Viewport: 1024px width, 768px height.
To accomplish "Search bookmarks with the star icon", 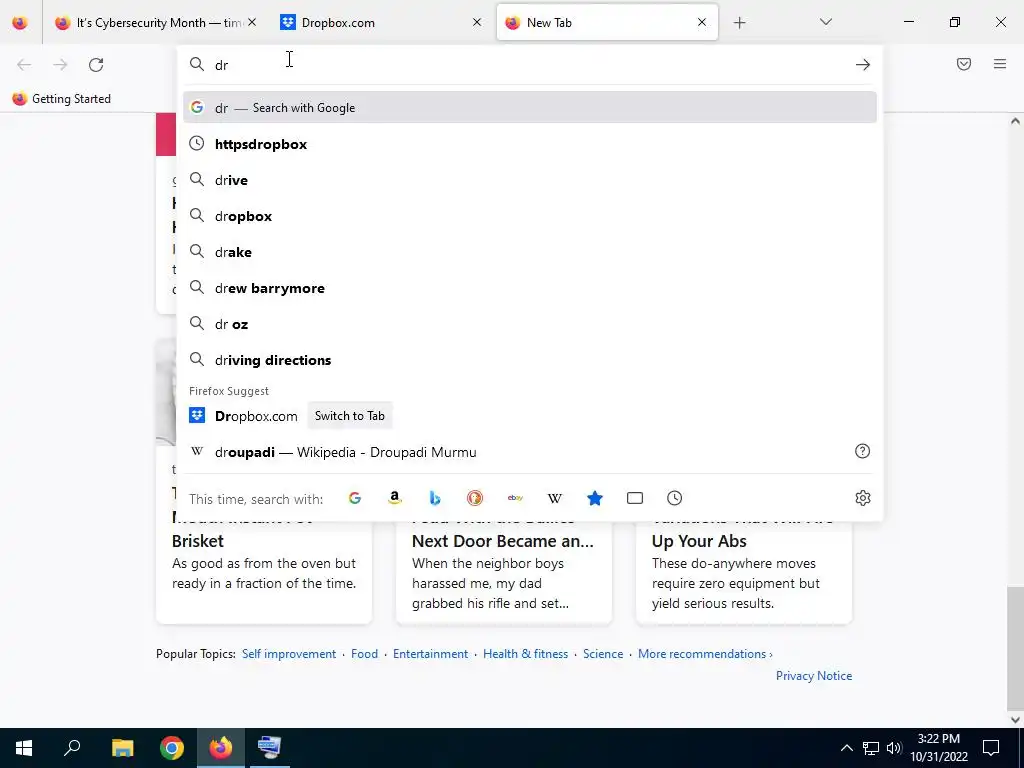I will pos(595,498).
